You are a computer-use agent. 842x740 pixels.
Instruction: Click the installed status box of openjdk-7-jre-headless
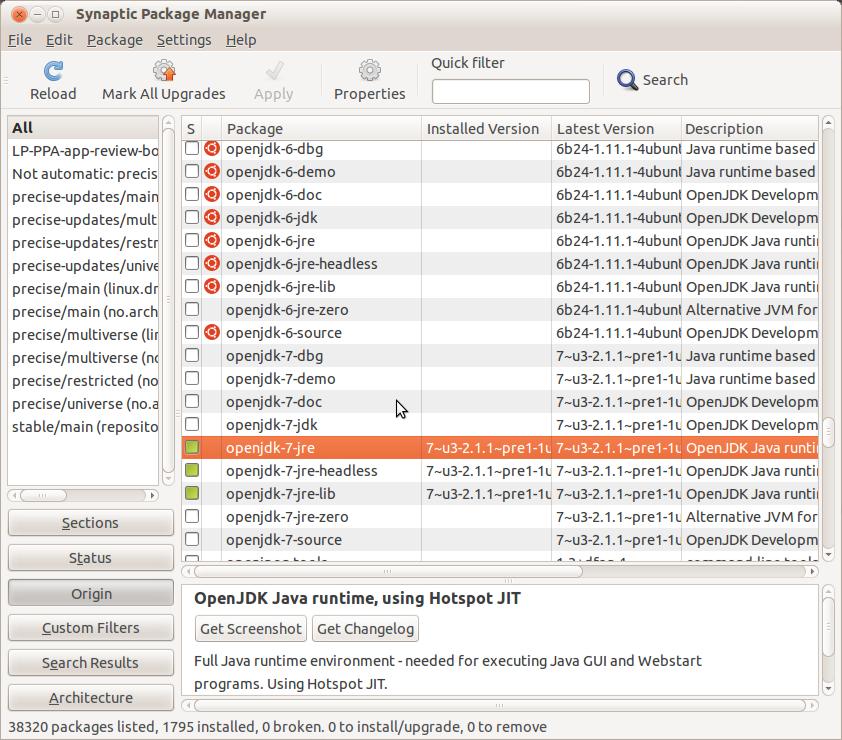tap(192, 470)
